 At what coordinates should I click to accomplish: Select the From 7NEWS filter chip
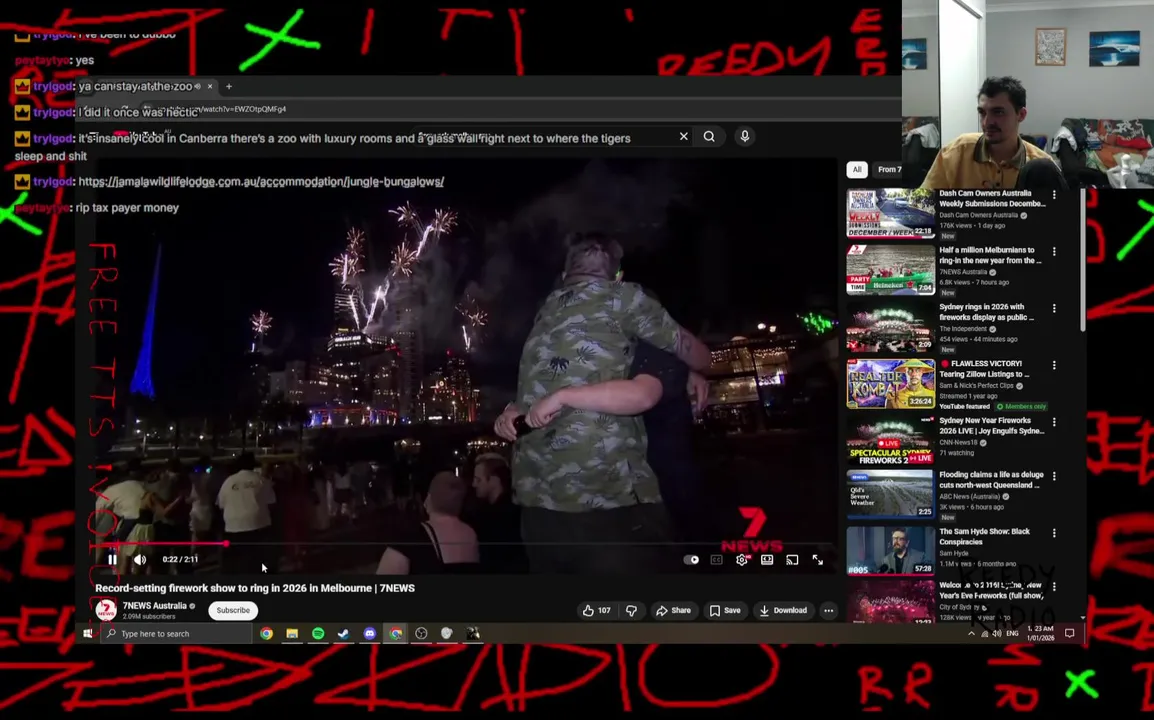point(888,169)
